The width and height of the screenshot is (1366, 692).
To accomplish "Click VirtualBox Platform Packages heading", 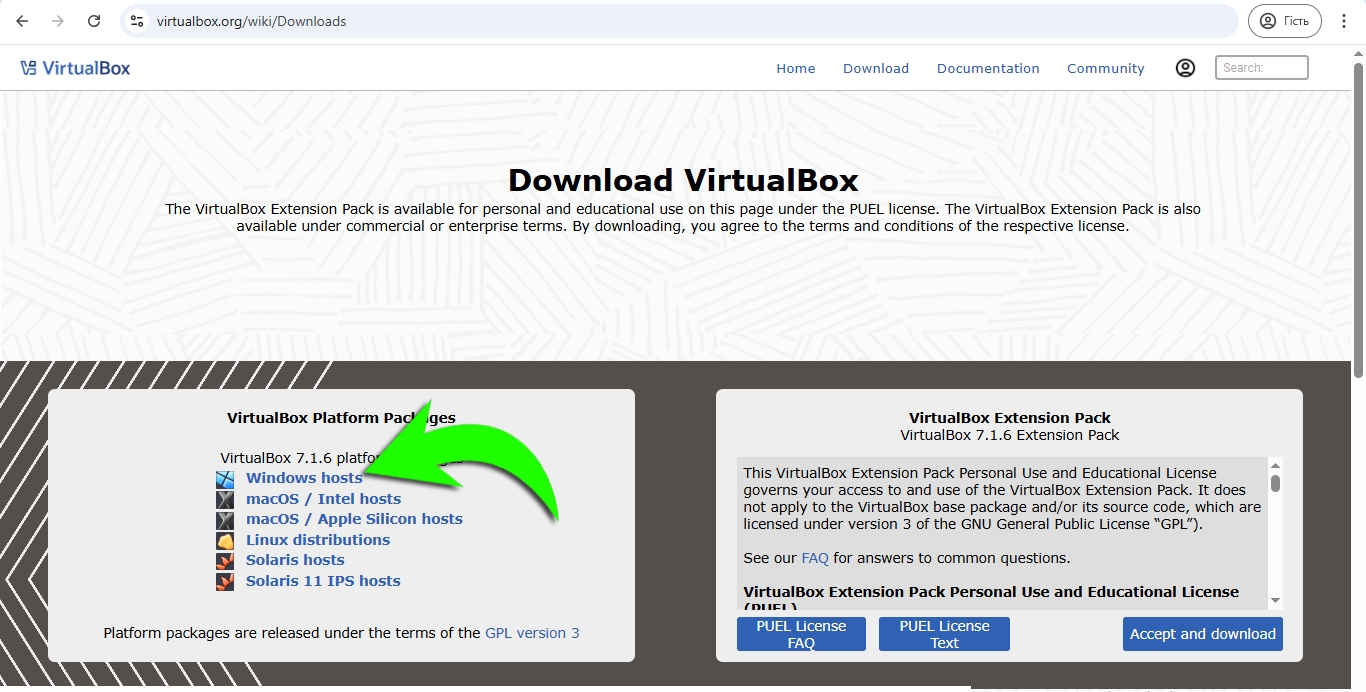I will point(341,418).
